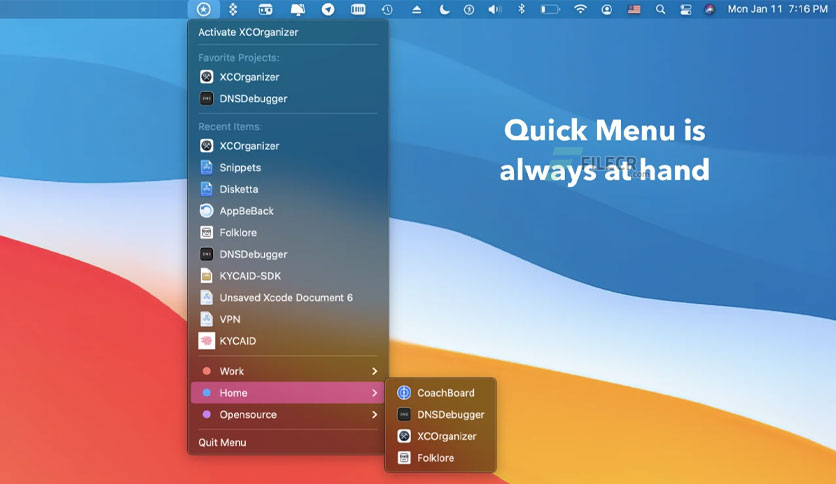The height and width of the screenshot is (484, 836).
Task: Click the blue Home color dot
Action: 206,393
